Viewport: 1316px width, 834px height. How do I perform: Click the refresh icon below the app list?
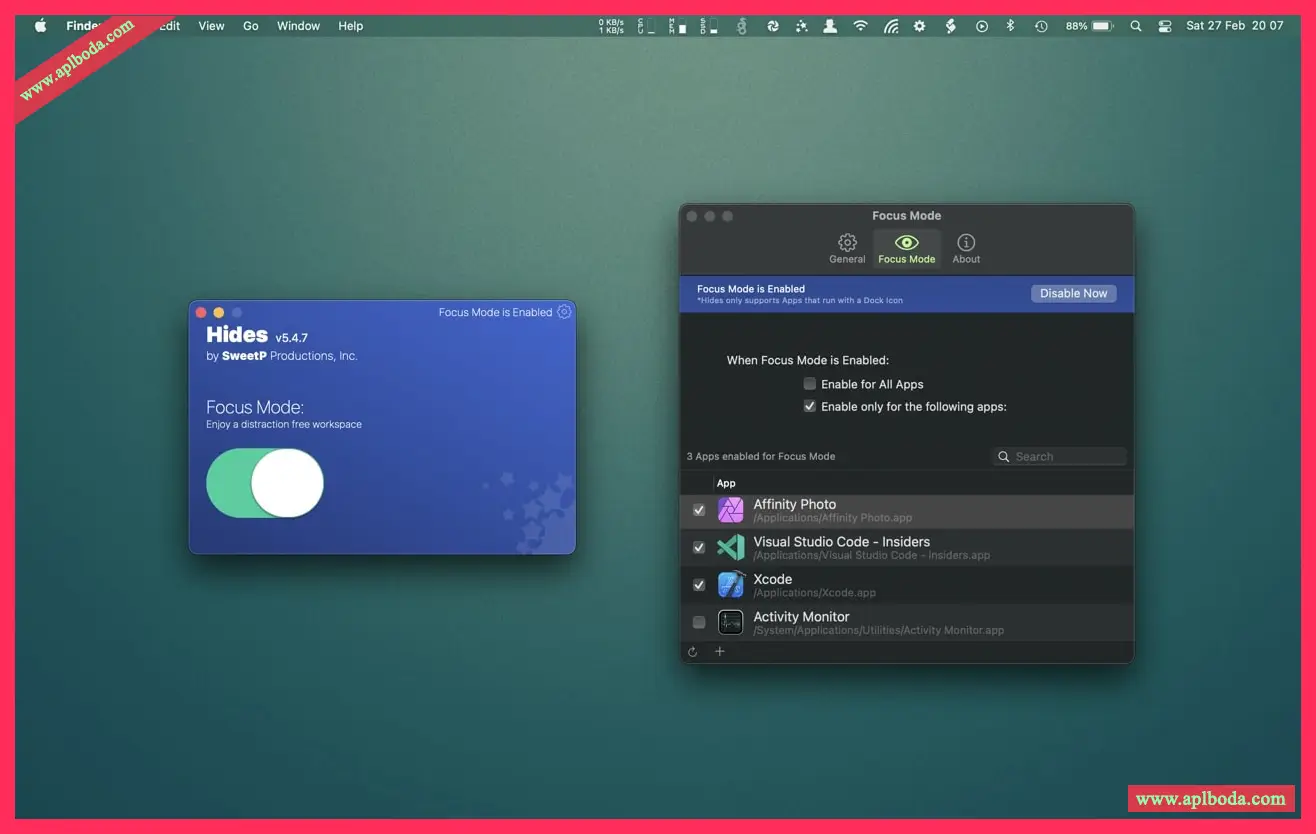coord(692,652)
